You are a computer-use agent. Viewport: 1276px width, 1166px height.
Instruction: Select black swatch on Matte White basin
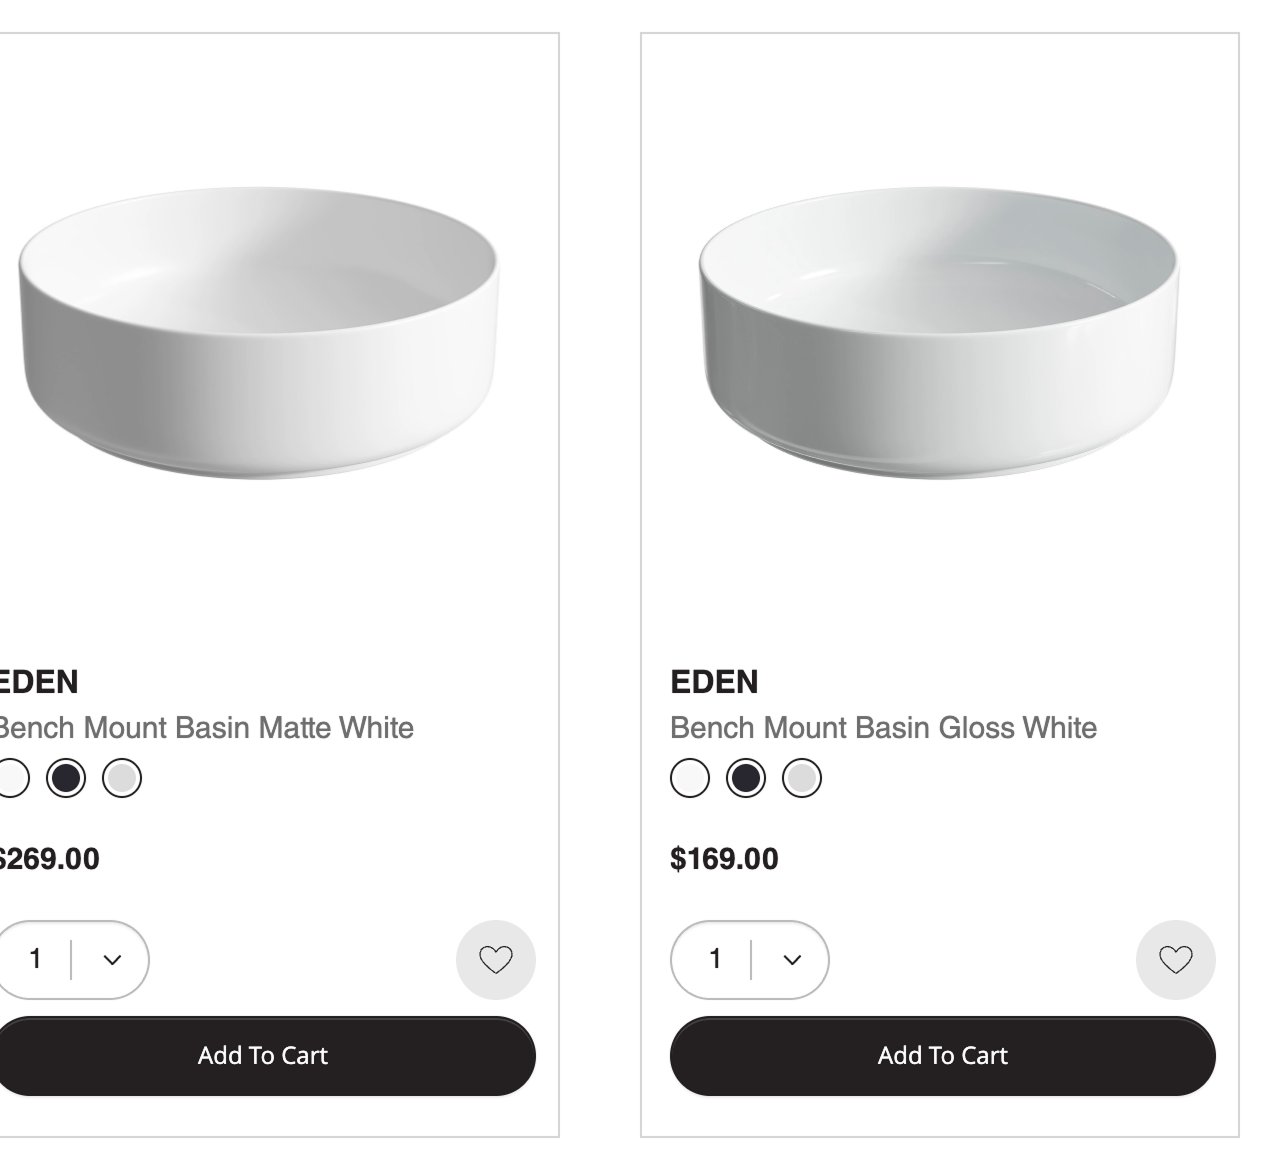coord(66,778)
